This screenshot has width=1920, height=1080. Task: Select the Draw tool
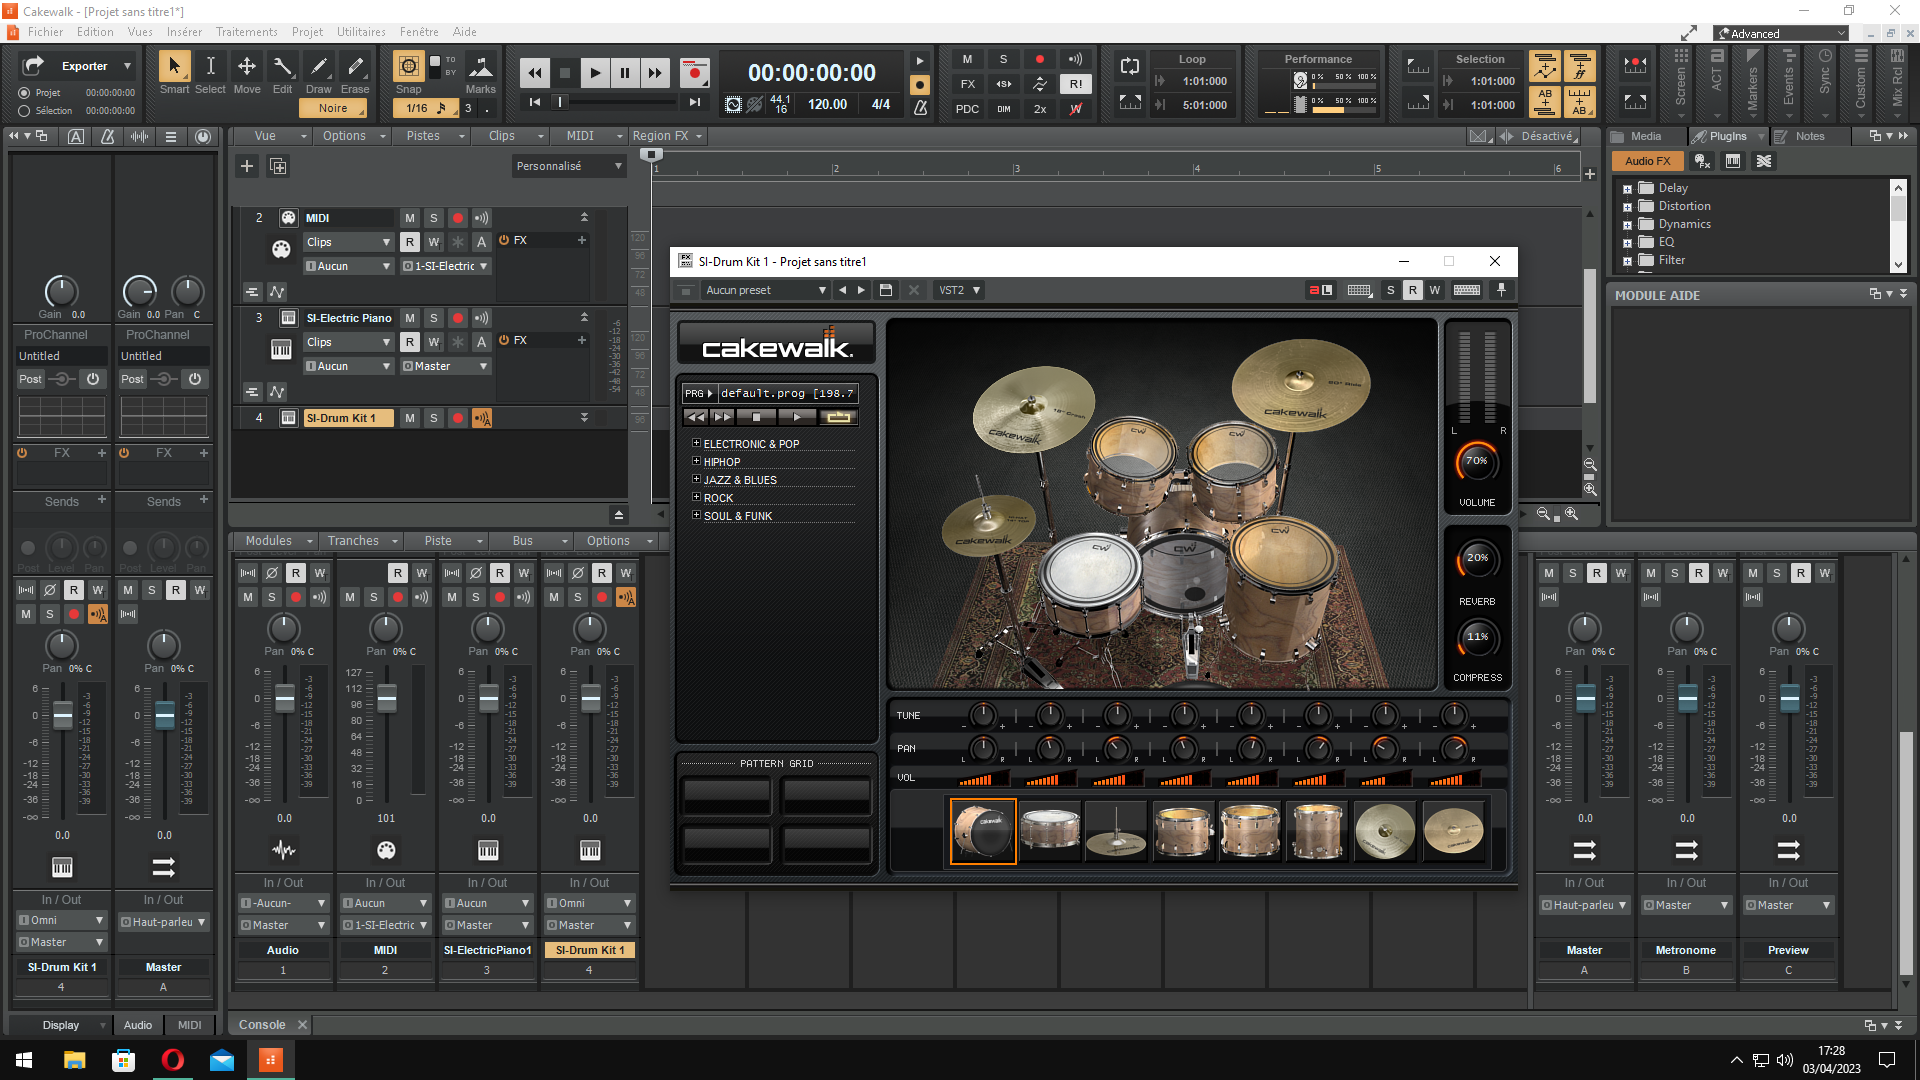click(x=319, y=67)
